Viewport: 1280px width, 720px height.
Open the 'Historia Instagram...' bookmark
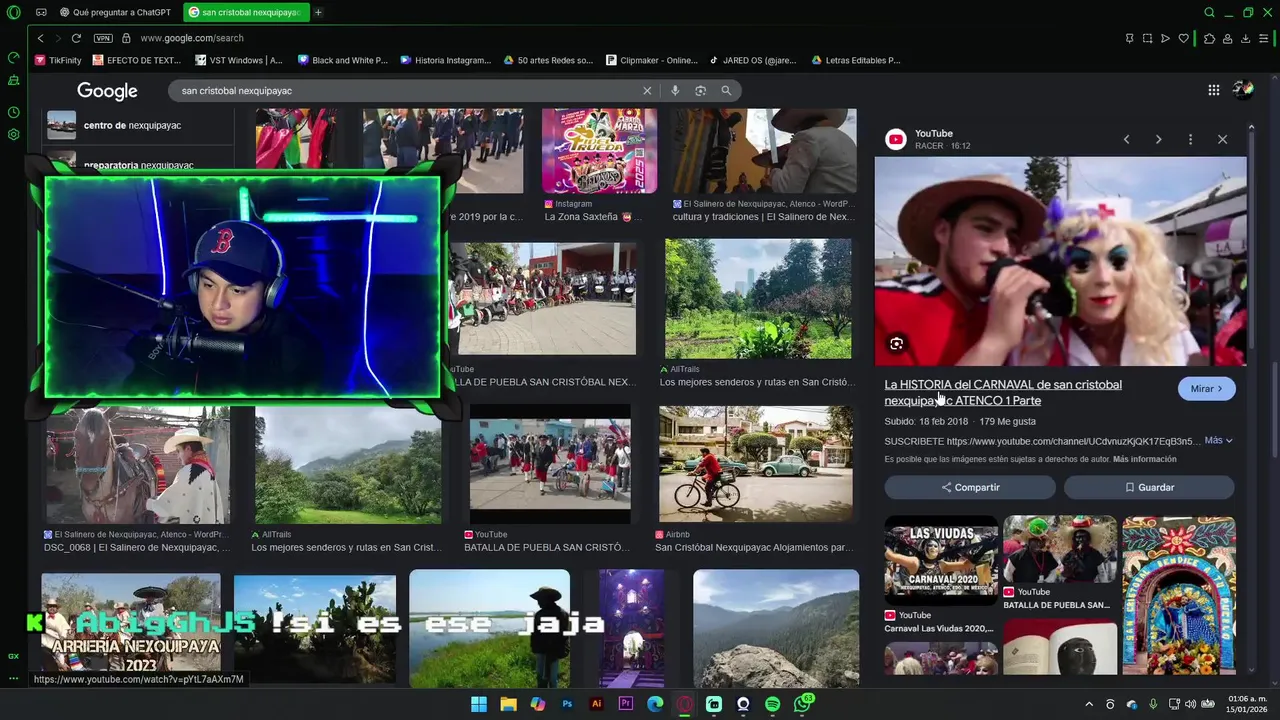tap(446, 60)
